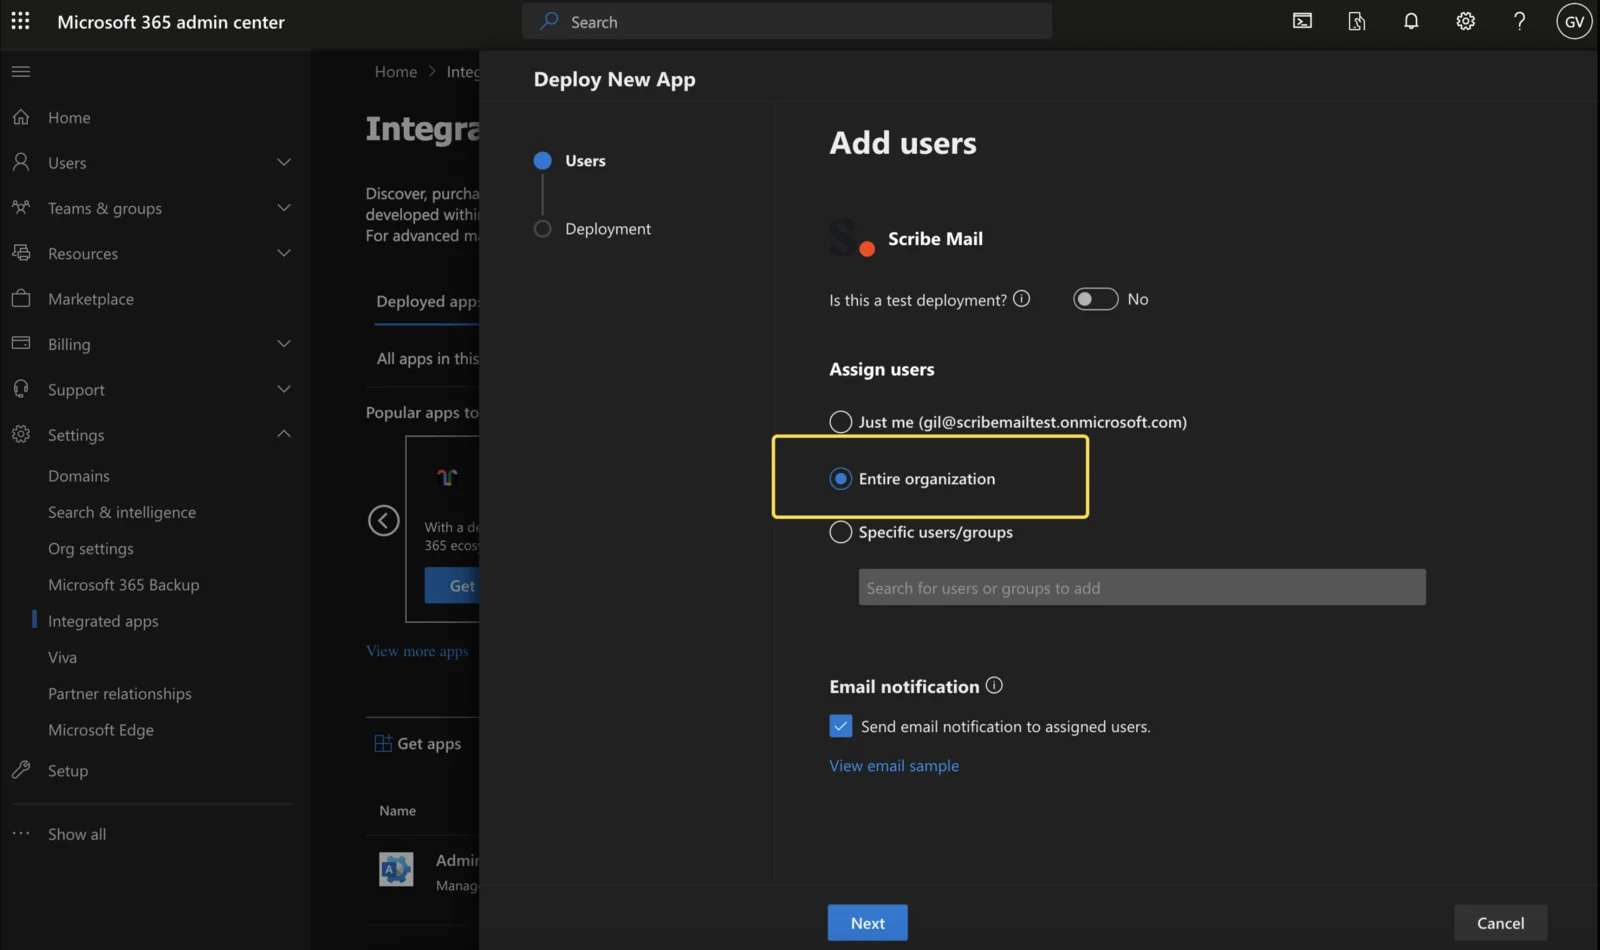
Task: Open Integrated apps in sidebar
Action: coord(103,621)
